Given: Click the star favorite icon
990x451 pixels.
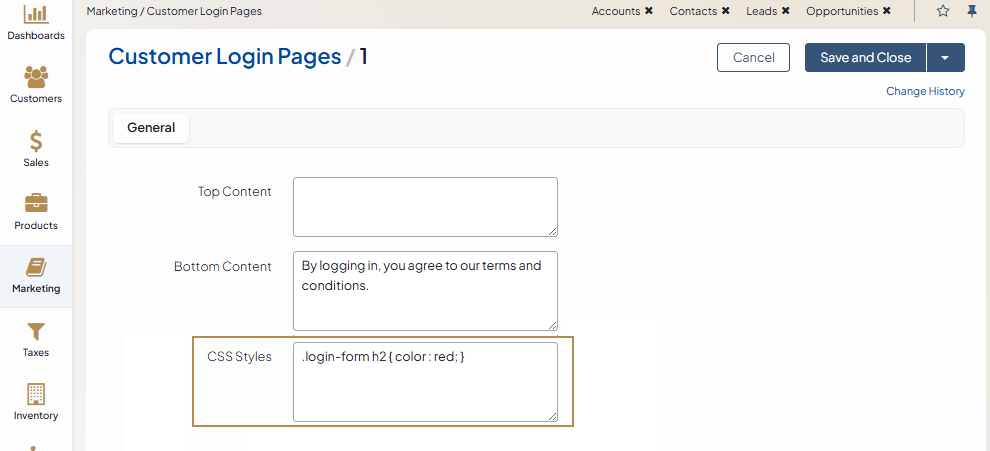Looking at the screenshot, I should coord(943,11).
